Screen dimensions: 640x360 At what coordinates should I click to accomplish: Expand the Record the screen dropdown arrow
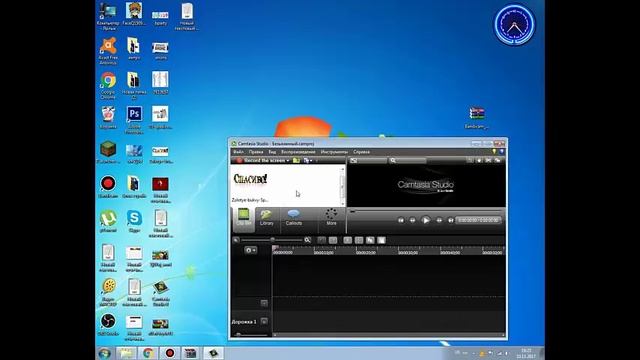pos(288,160)
